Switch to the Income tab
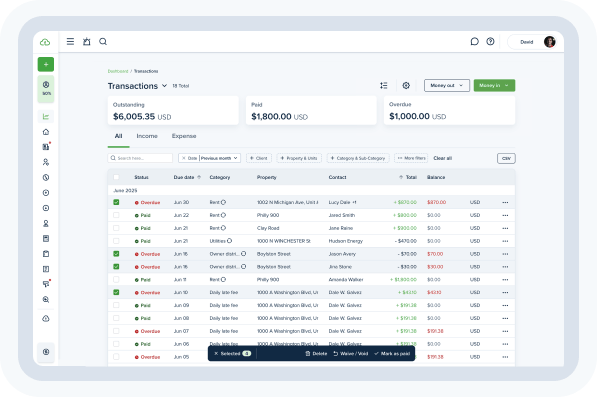Image resolution: width=597 pixels, height=397 pixels. (147, 136)
